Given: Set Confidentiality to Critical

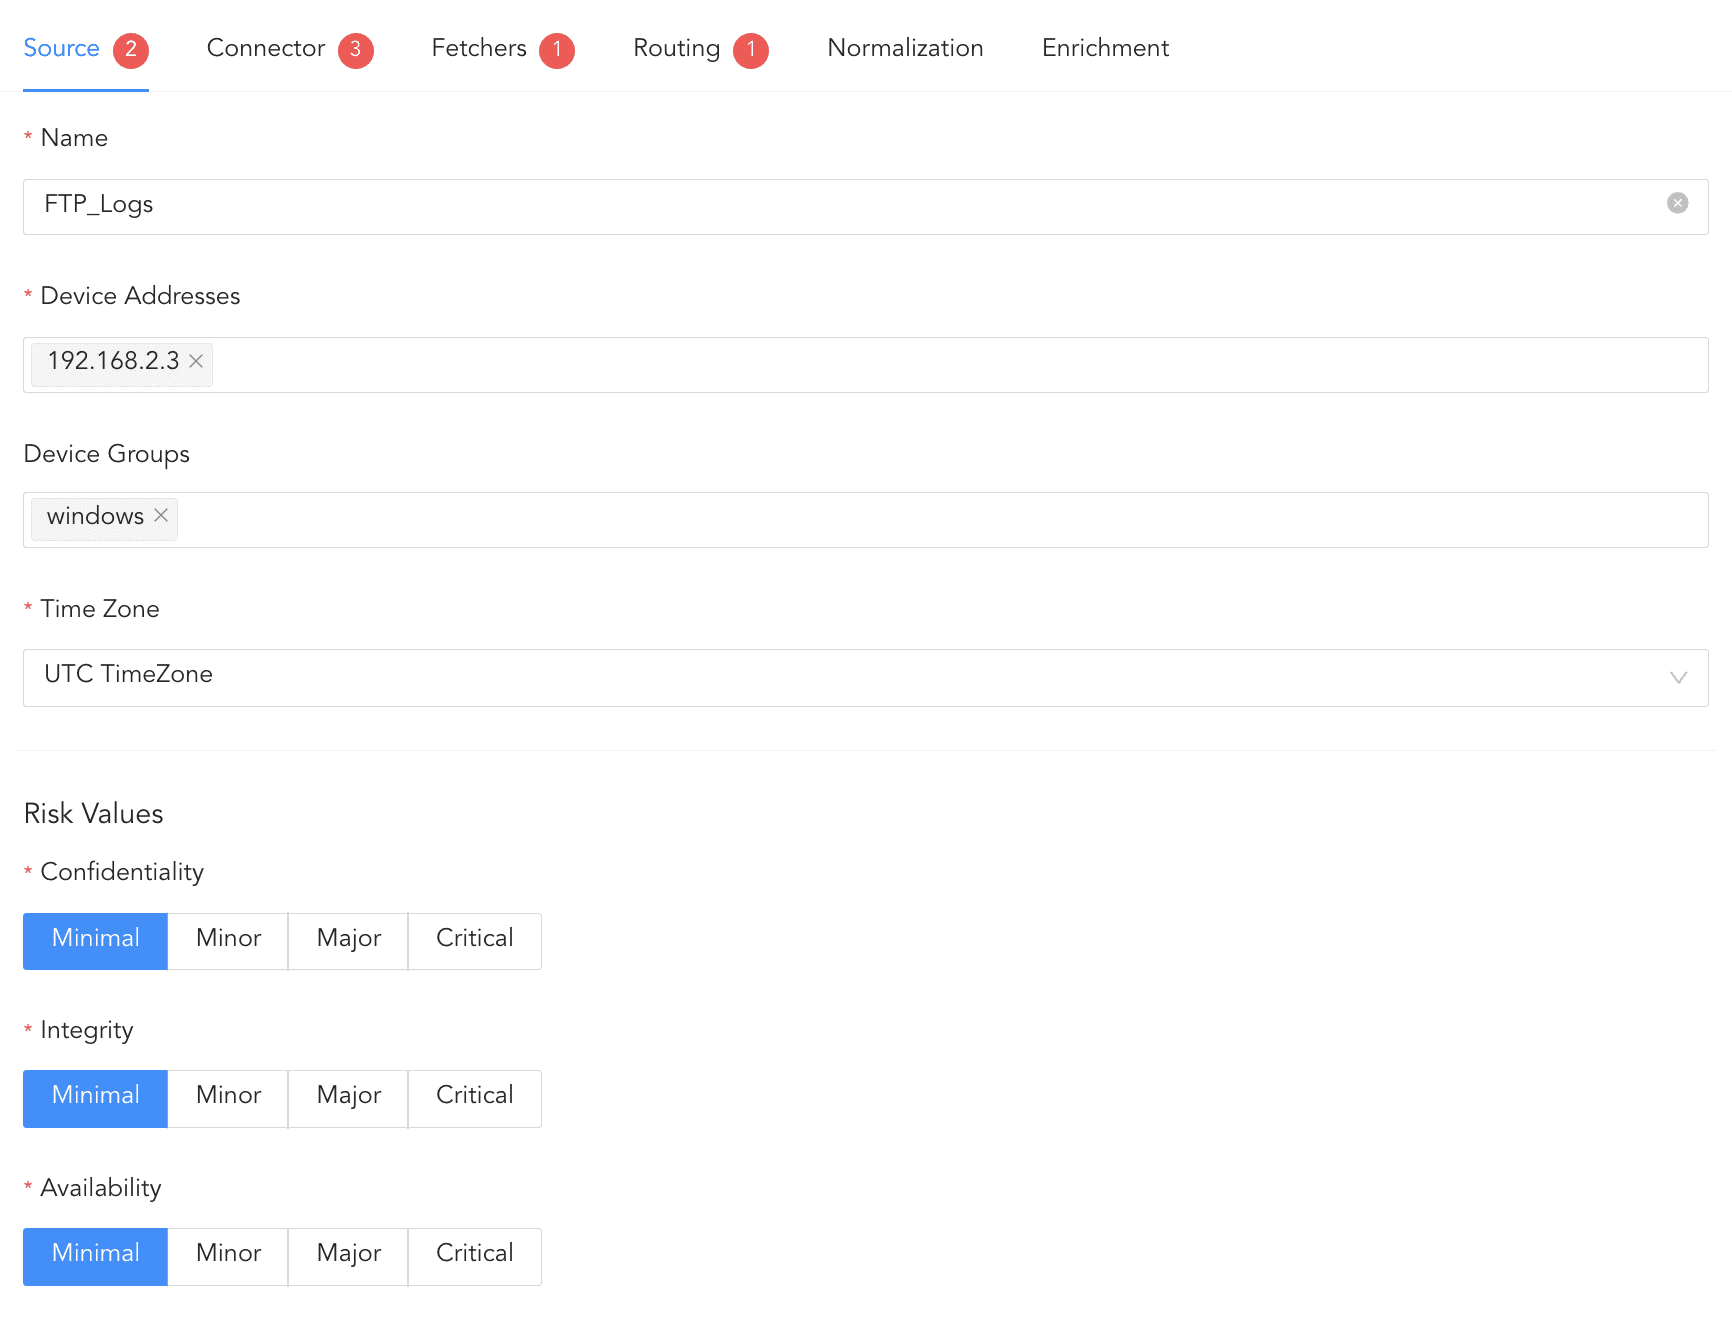Looking at the screenshot, I should [x=474, y=940].
